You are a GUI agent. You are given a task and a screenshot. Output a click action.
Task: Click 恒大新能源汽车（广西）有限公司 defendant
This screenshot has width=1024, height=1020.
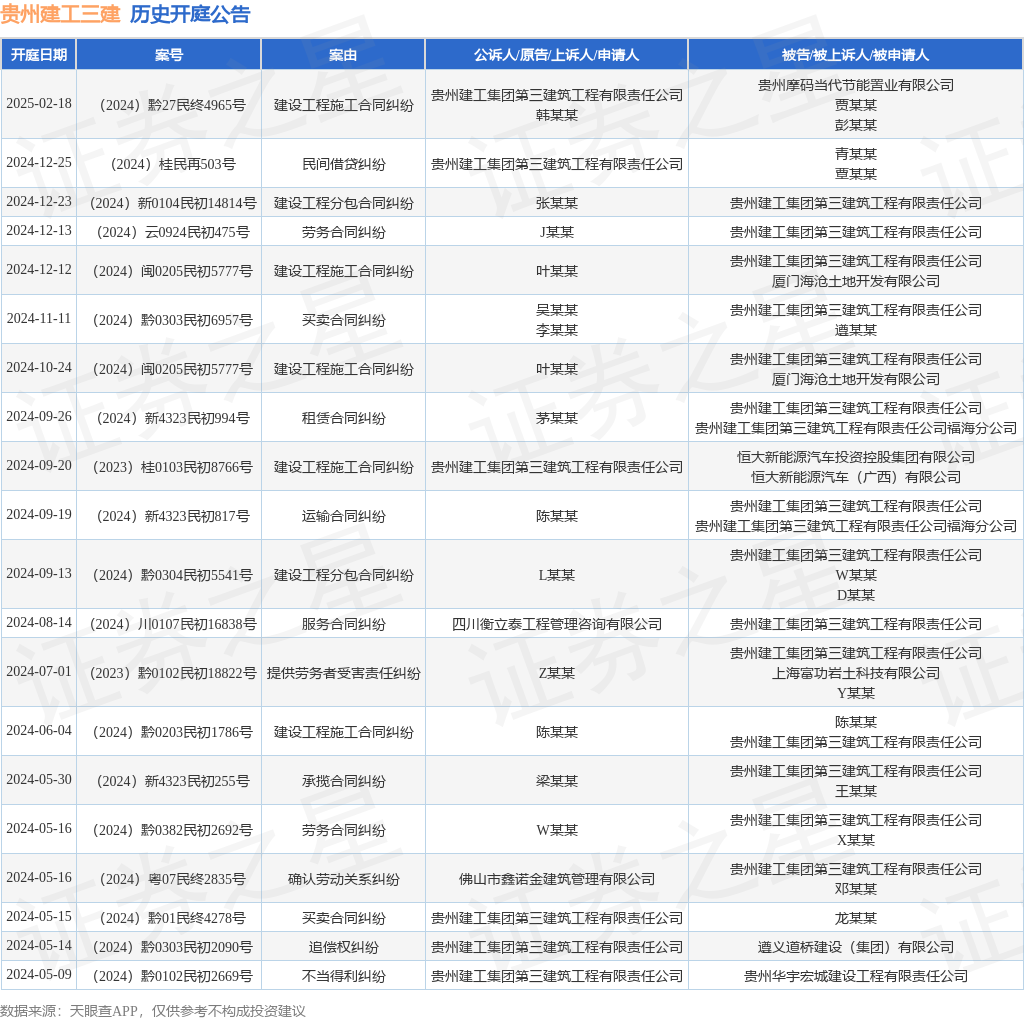[x=856, y=477]
